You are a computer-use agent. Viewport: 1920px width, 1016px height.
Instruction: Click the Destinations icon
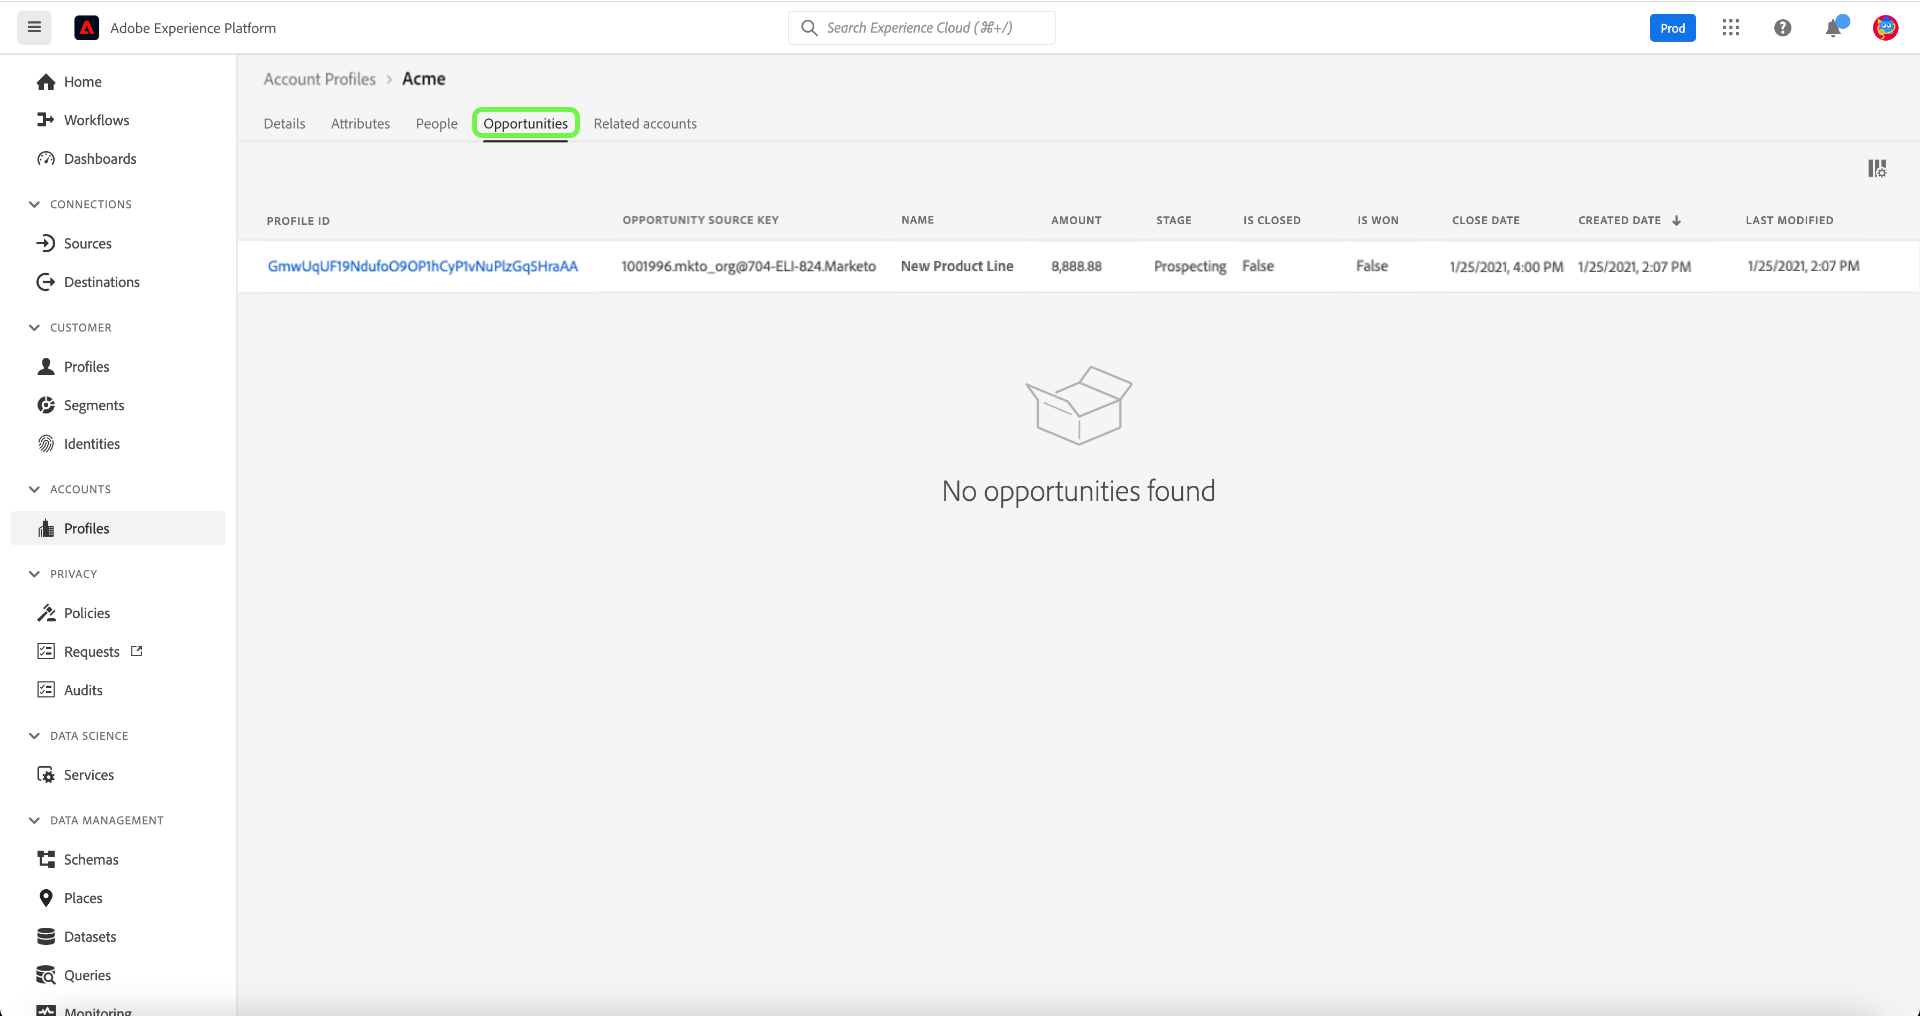point(46,282)
